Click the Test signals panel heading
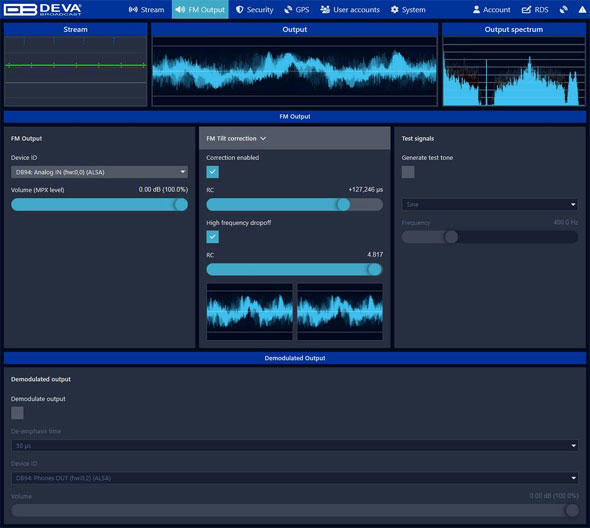The width and height of the screenshot is (590, 528). [x=418, y=138]
